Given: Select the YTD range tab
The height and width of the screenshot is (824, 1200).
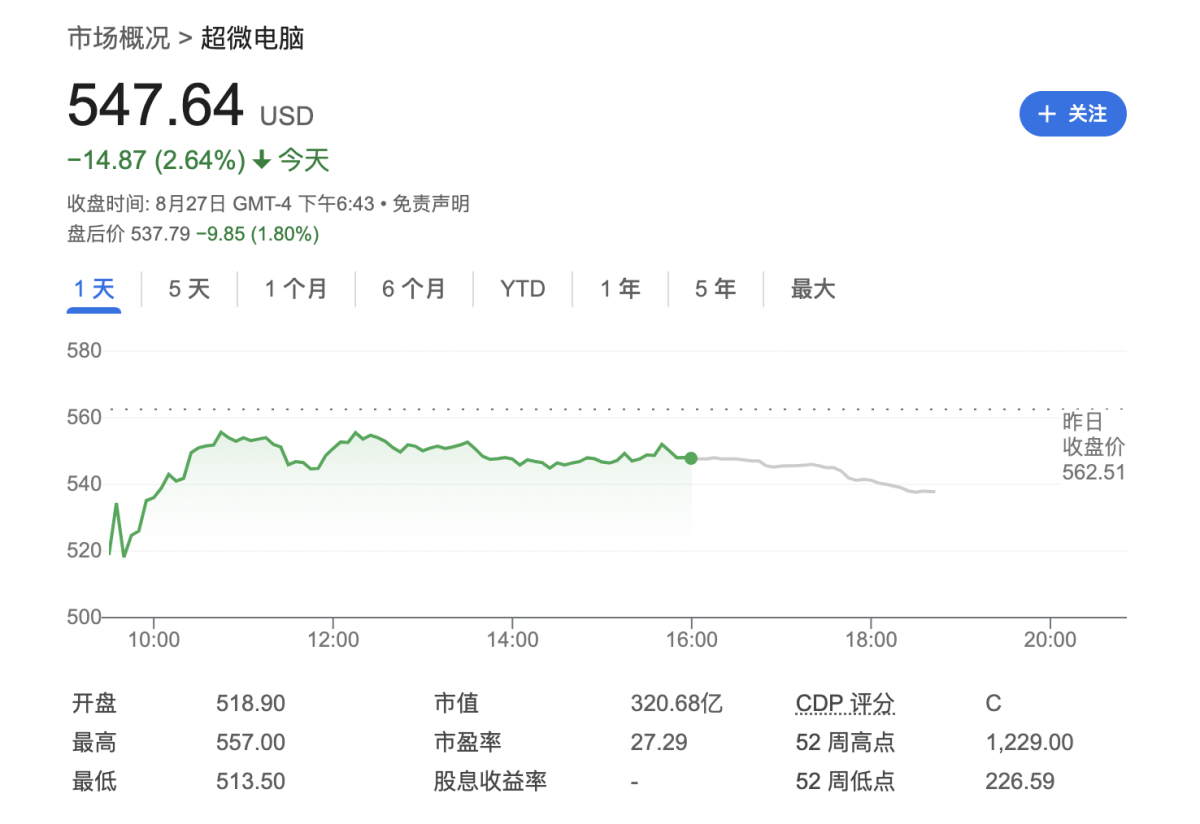Looking at the screenshot, I should click(x=523, y=290).
